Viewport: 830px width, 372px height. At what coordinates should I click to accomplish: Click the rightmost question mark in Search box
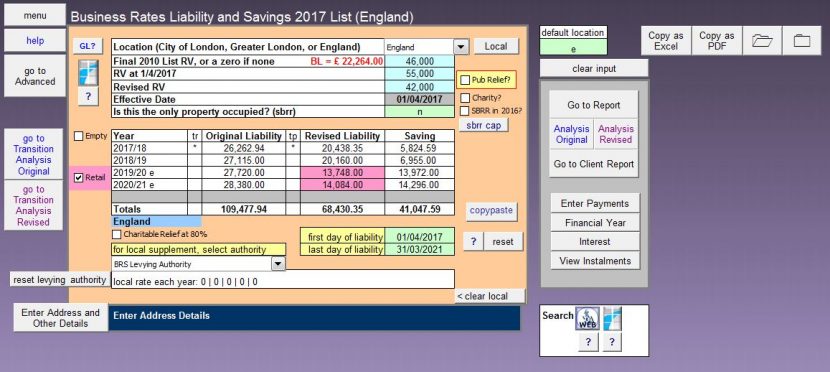(611, 342)
